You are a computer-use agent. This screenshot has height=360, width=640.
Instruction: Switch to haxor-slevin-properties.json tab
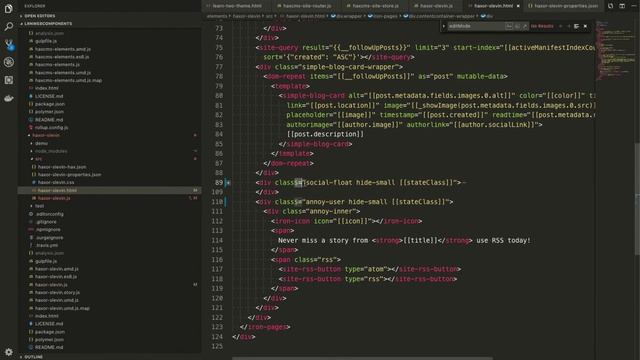[563, 6]
